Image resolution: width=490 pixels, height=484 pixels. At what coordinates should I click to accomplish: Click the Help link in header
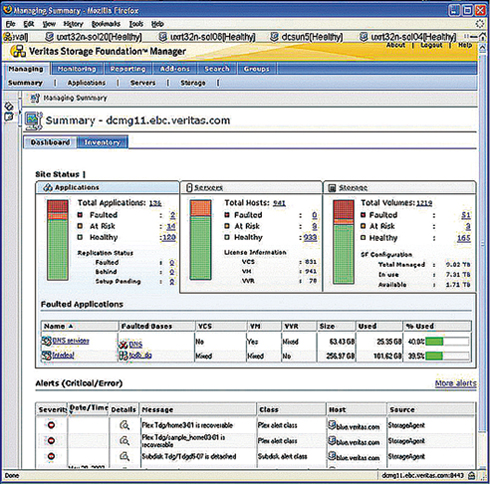[465, 45]
